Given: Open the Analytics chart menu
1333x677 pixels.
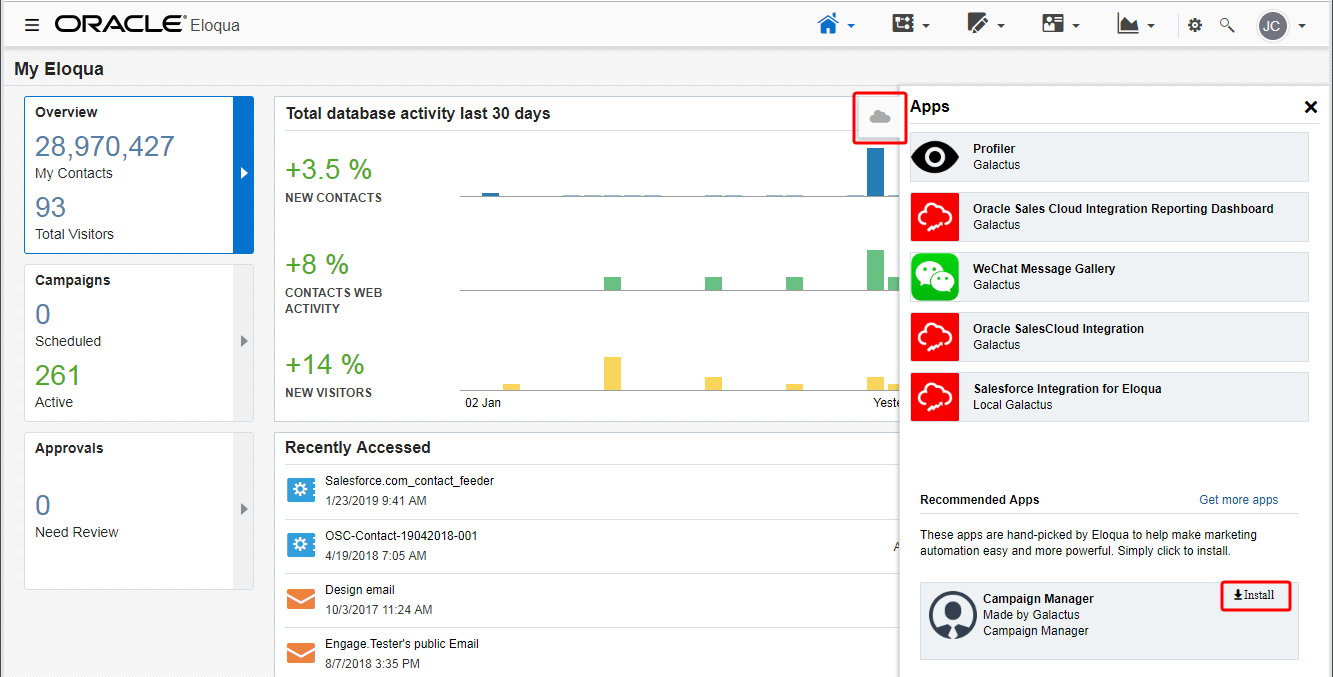Looking at the screenshot, I should pos(1136,25).
